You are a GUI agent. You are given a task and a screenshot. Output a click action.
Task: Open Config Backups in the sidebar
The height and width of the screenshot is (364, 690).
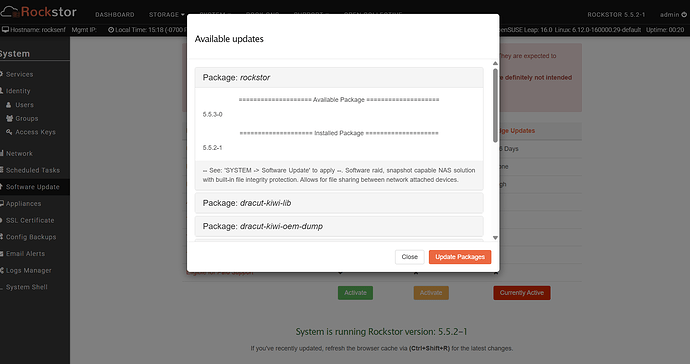pos(31,237)
